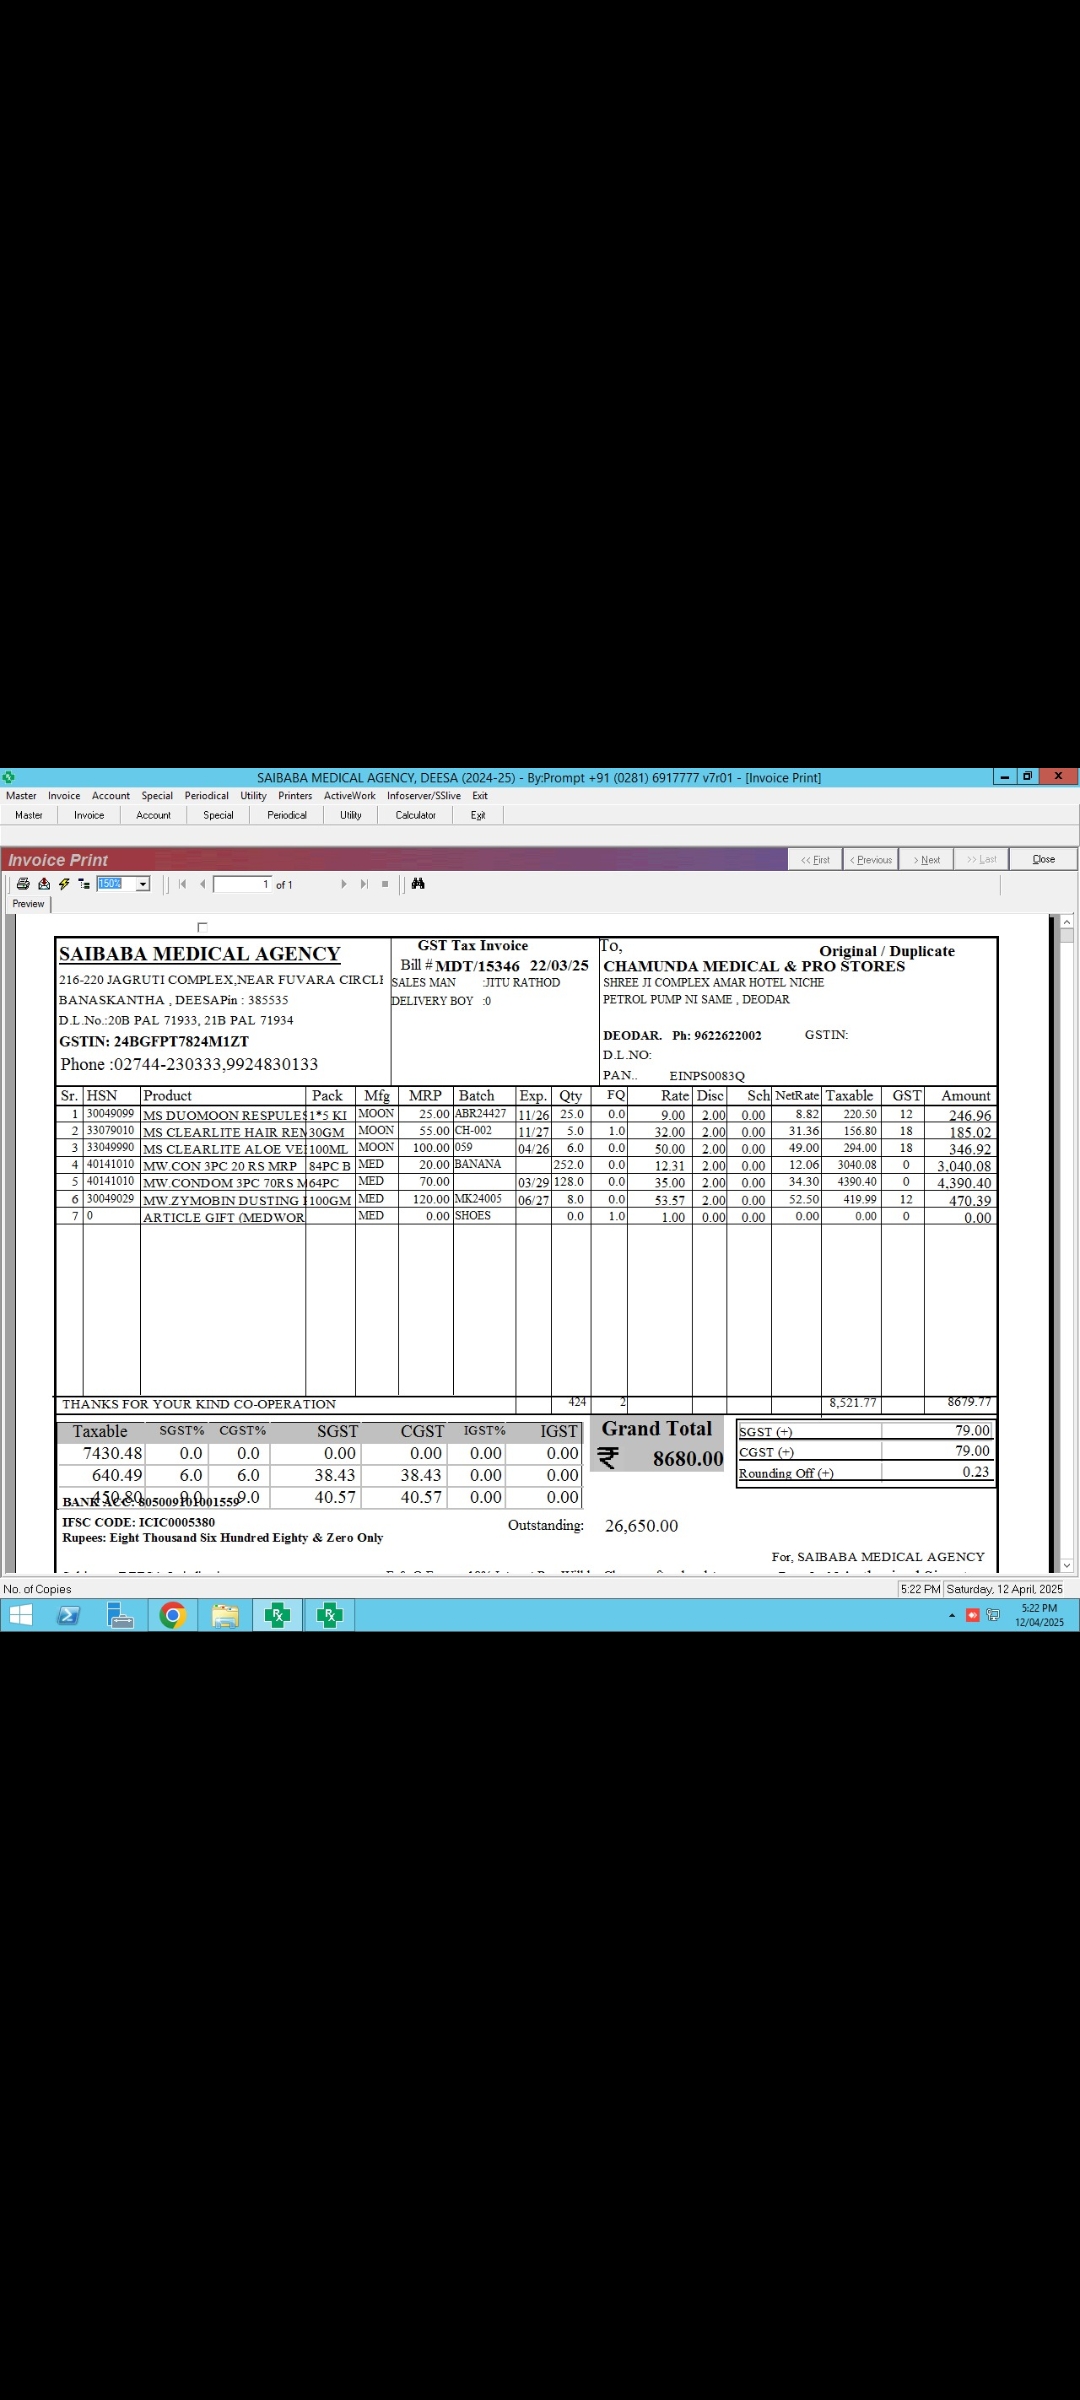1080x2400 pixels.
Task: Go to next page arrow
Action: click(343, 884)
